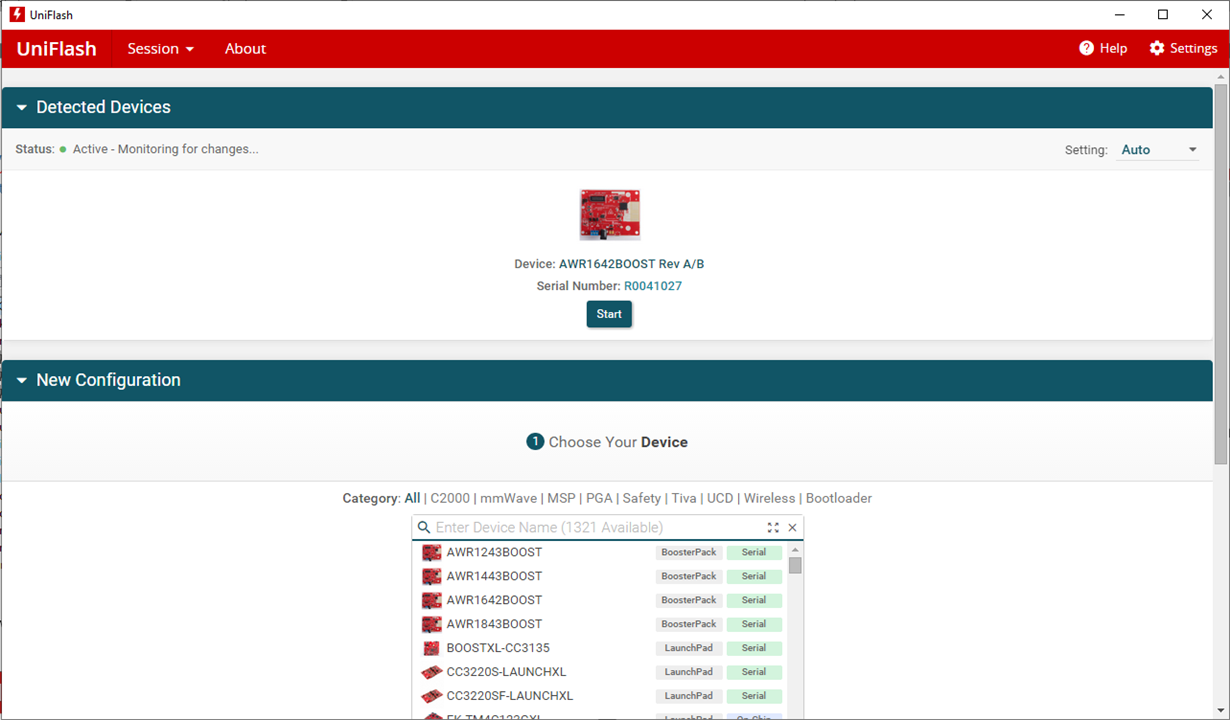
Task: Filter devices by Tiva category
Action: pos(684,498)
